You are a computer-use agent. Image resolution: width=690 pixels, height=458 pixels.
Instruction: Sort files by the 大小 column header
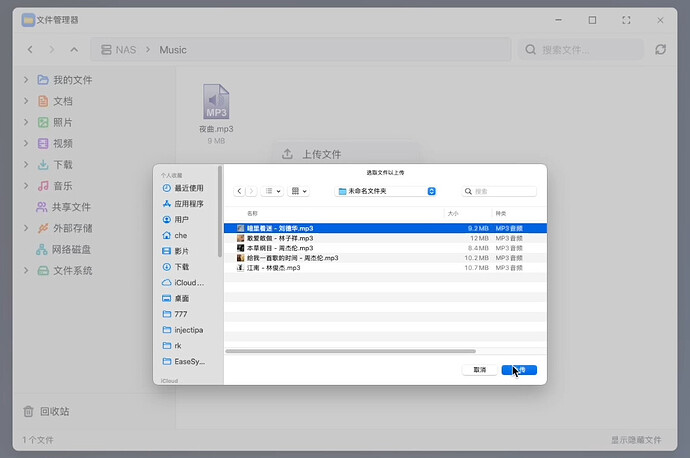point(453,213)
